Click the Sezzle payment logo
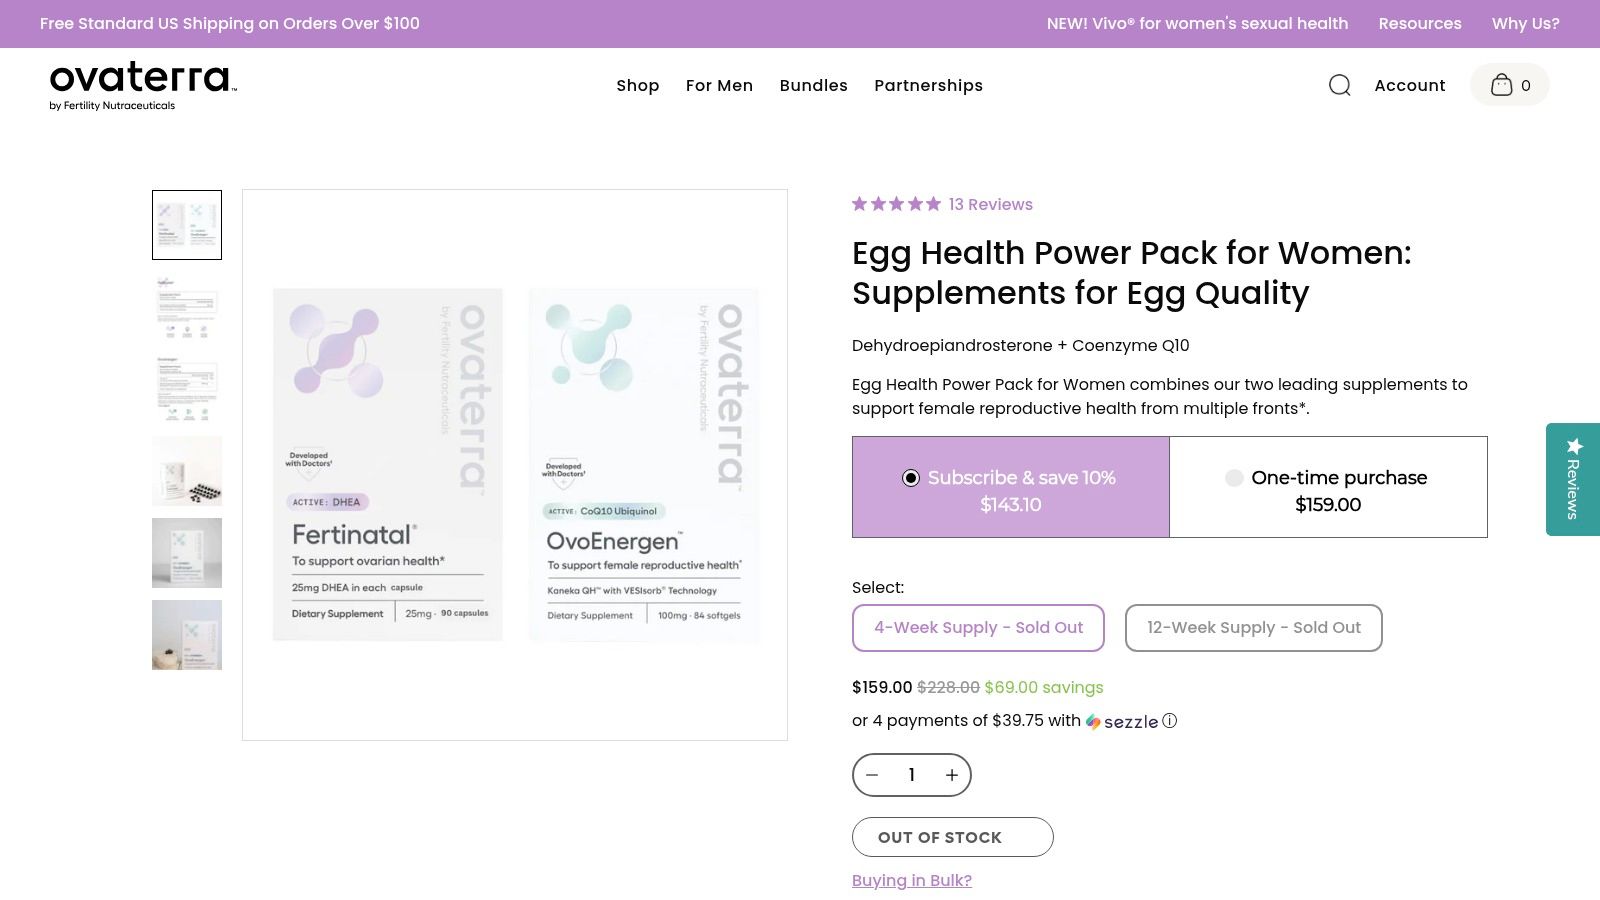 [1124, 721]
